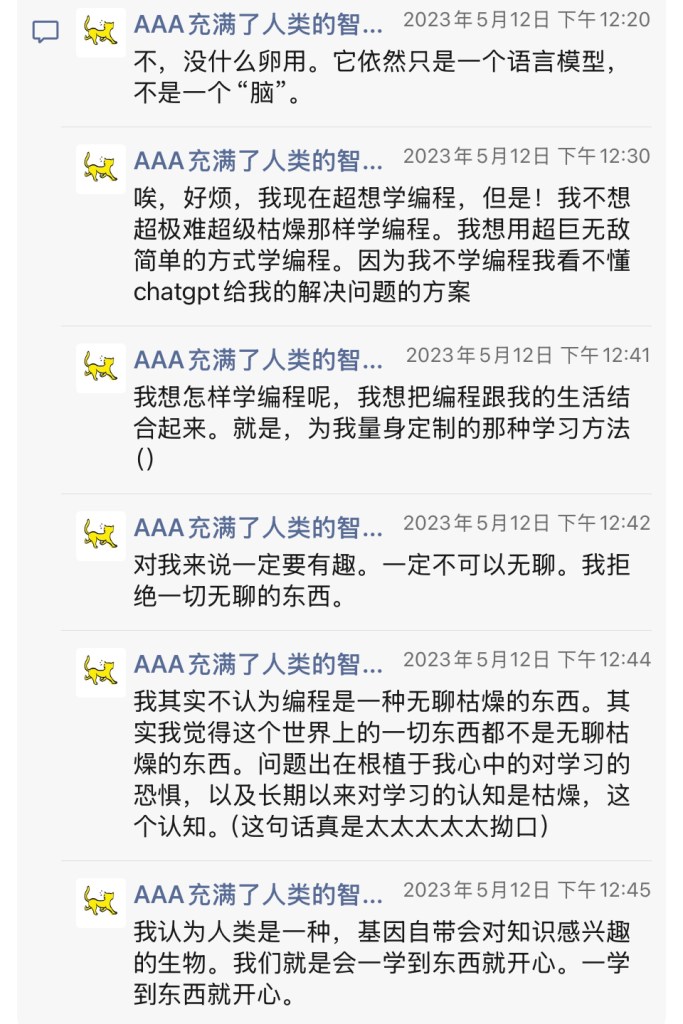Click the comment bubble icon at top left
Image resolution: width=683 pixels, height=1024 pixels.
coord(45,32)
